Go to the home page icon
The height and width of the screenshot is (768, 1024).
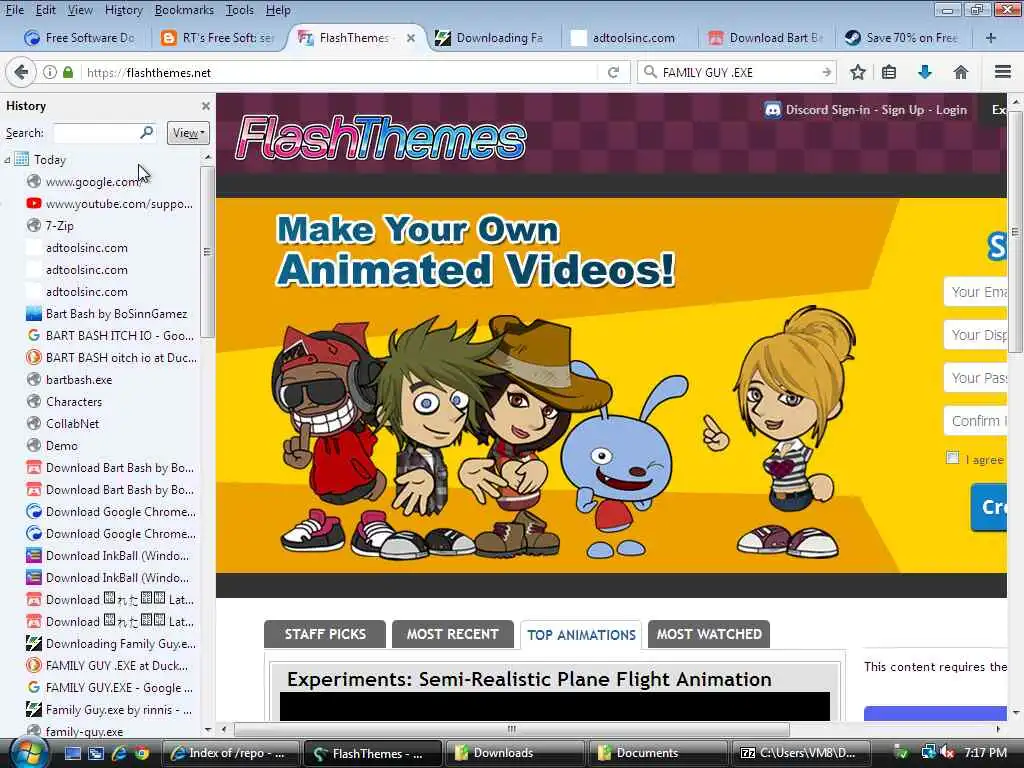coord(960,72)
